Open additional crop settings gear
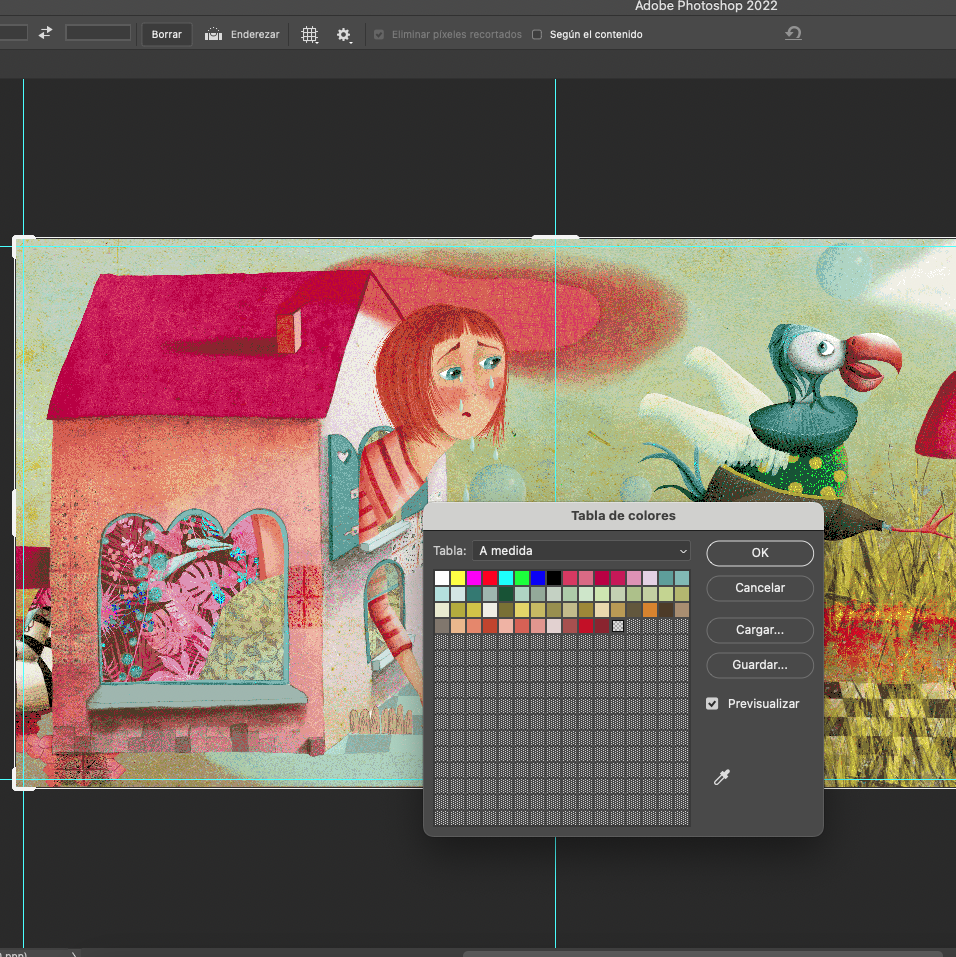956x957 pixels. [344, 35]
